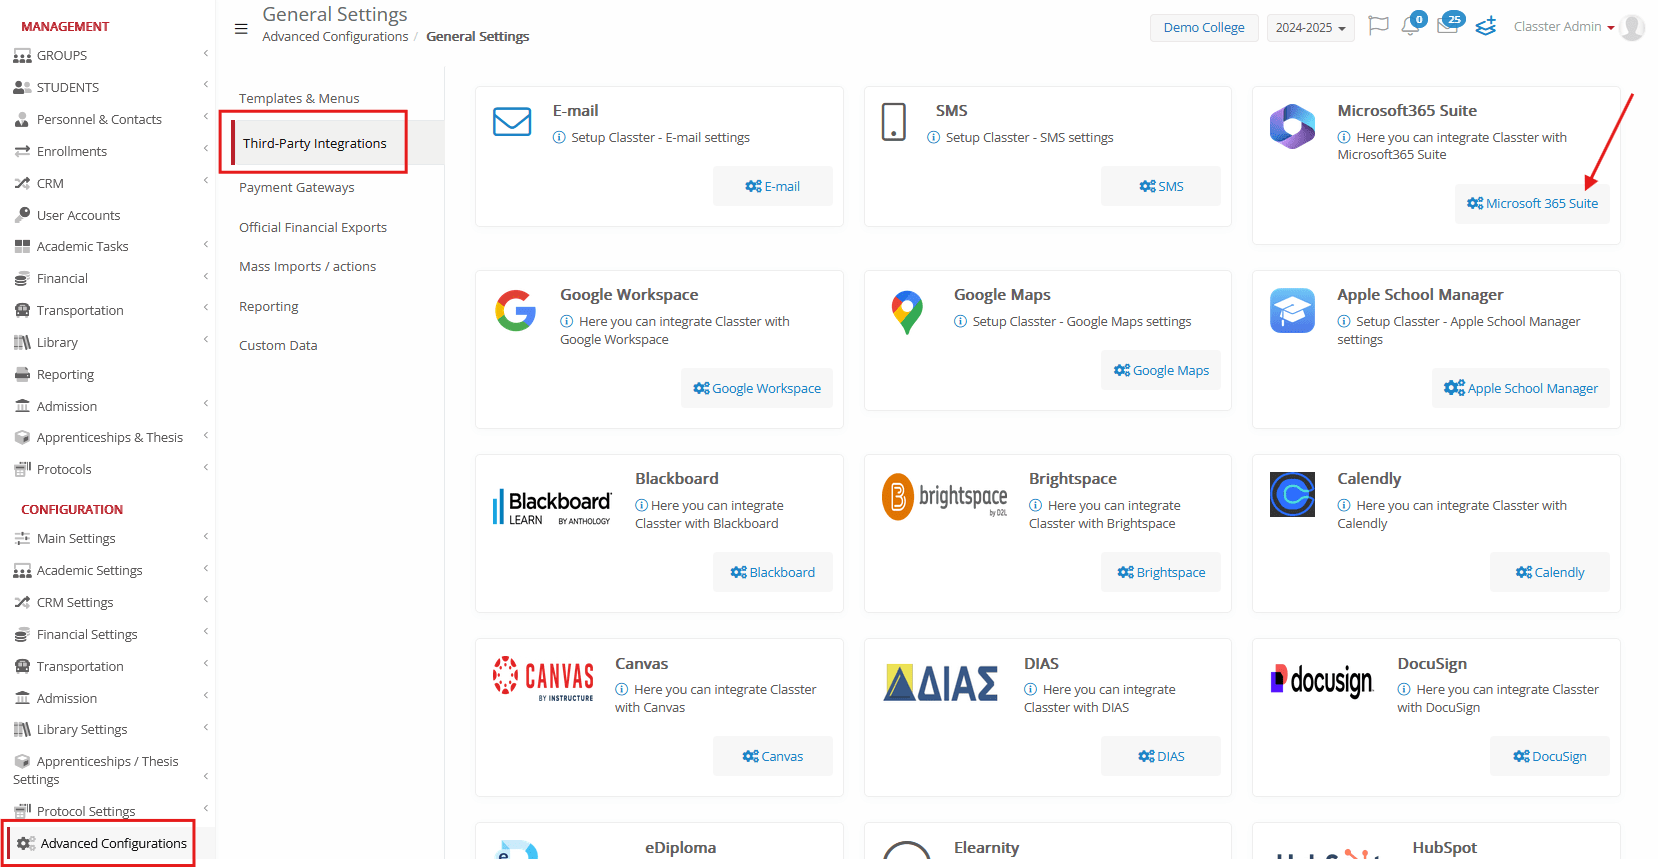Open the flag icon in header
The image size is (1658, 867).
click(1378, 26)
